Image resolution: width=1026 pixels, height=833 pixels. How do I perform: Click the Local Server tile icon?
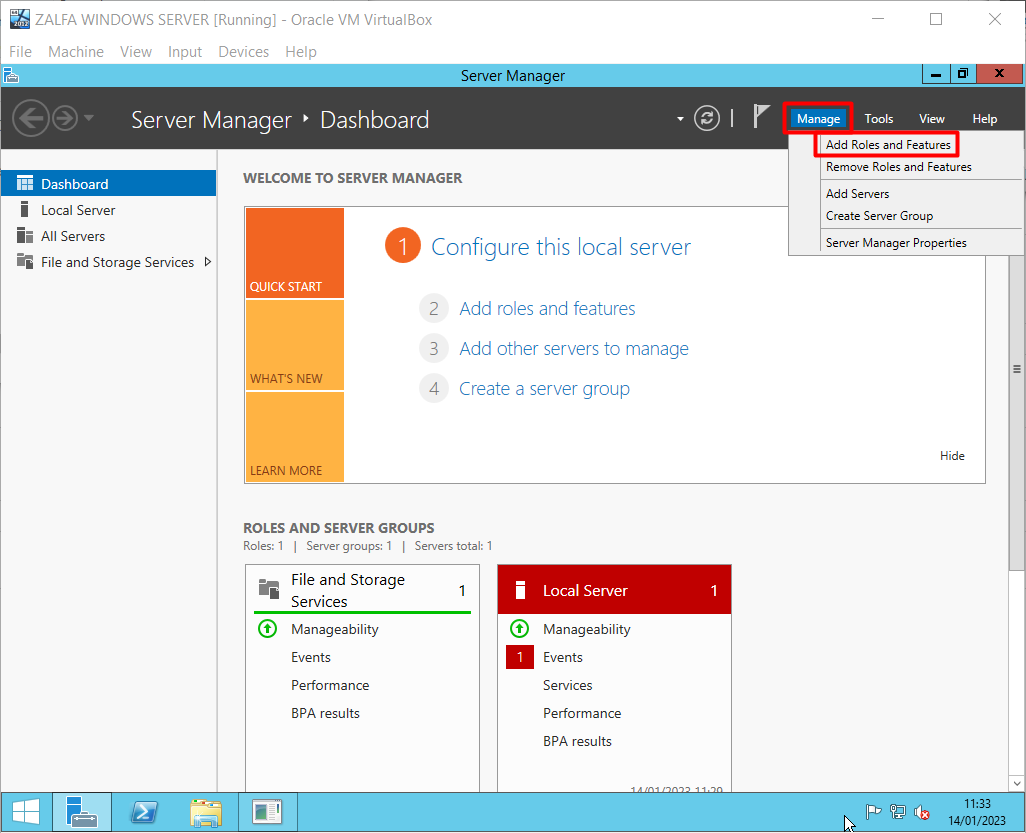tap(520, 590)
